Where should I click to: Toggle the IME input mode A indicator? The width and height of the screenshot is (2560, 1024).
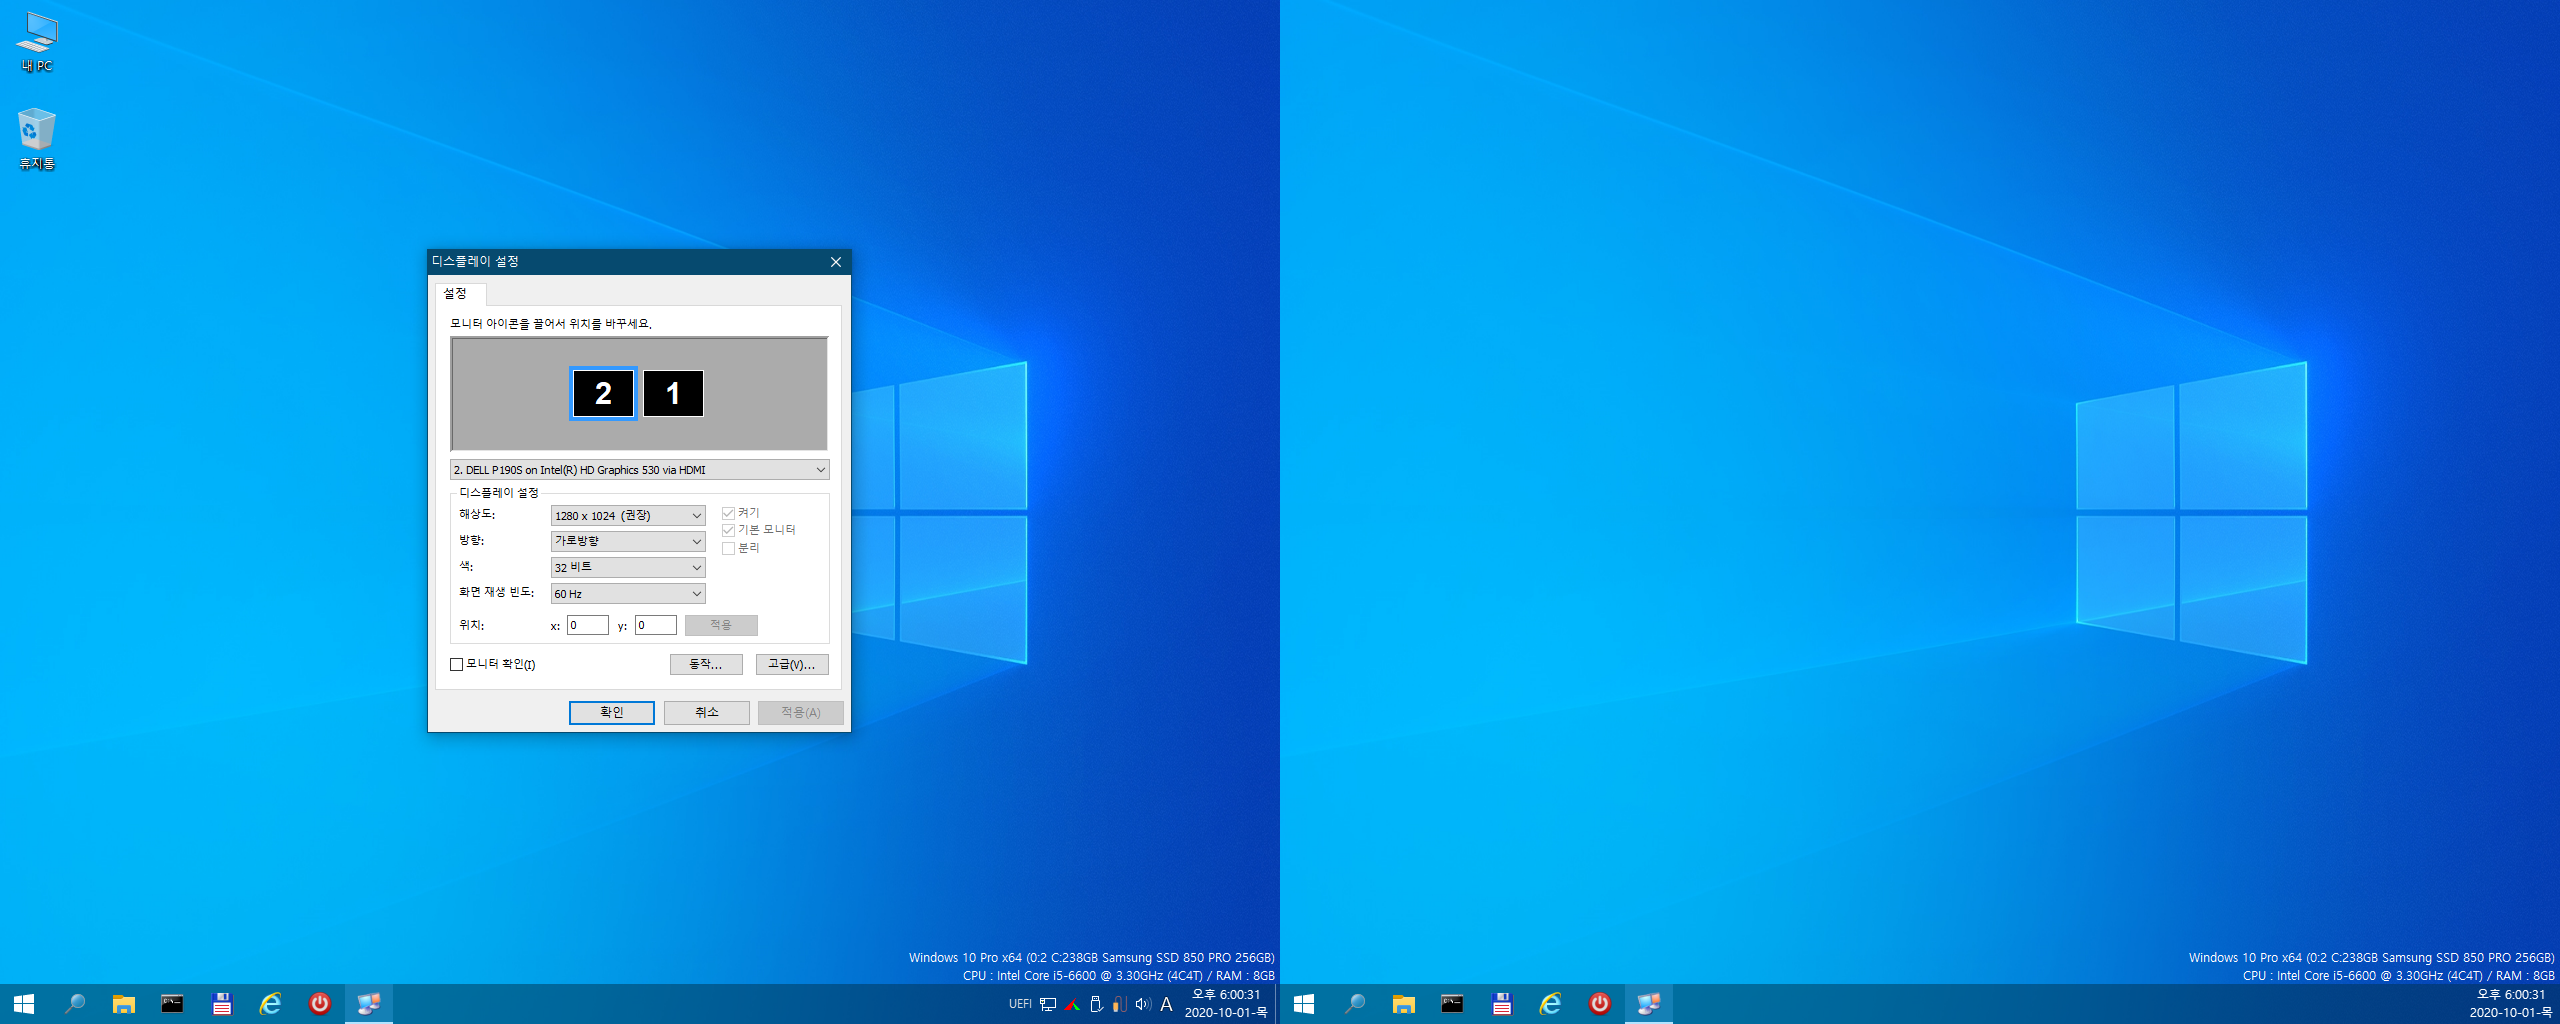point(1166,1004)
